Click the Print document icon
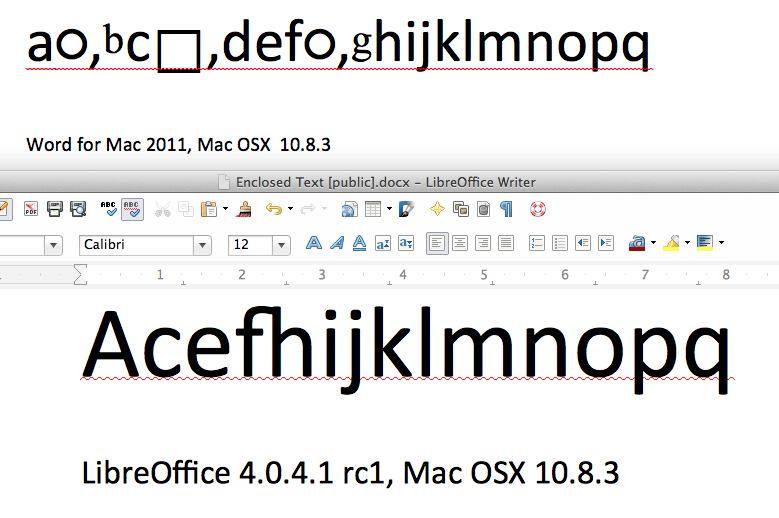The image size is (779, 518). click(56, 209)
